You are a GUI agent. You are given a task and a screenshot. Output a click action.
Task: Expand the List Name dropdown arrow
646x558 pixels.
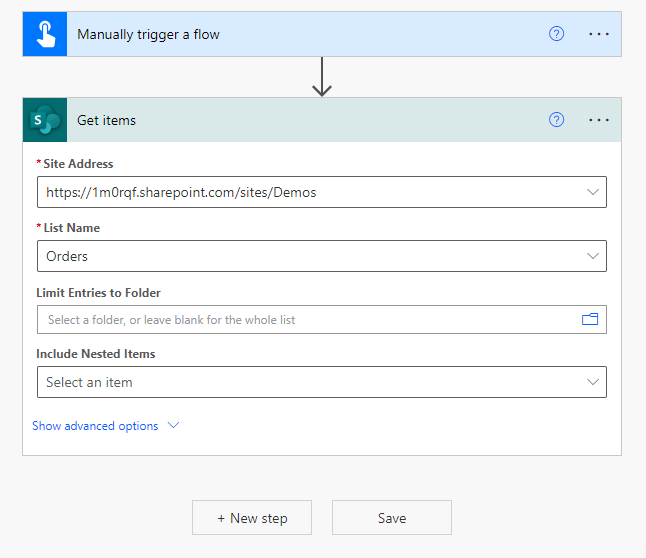(592, 256)
